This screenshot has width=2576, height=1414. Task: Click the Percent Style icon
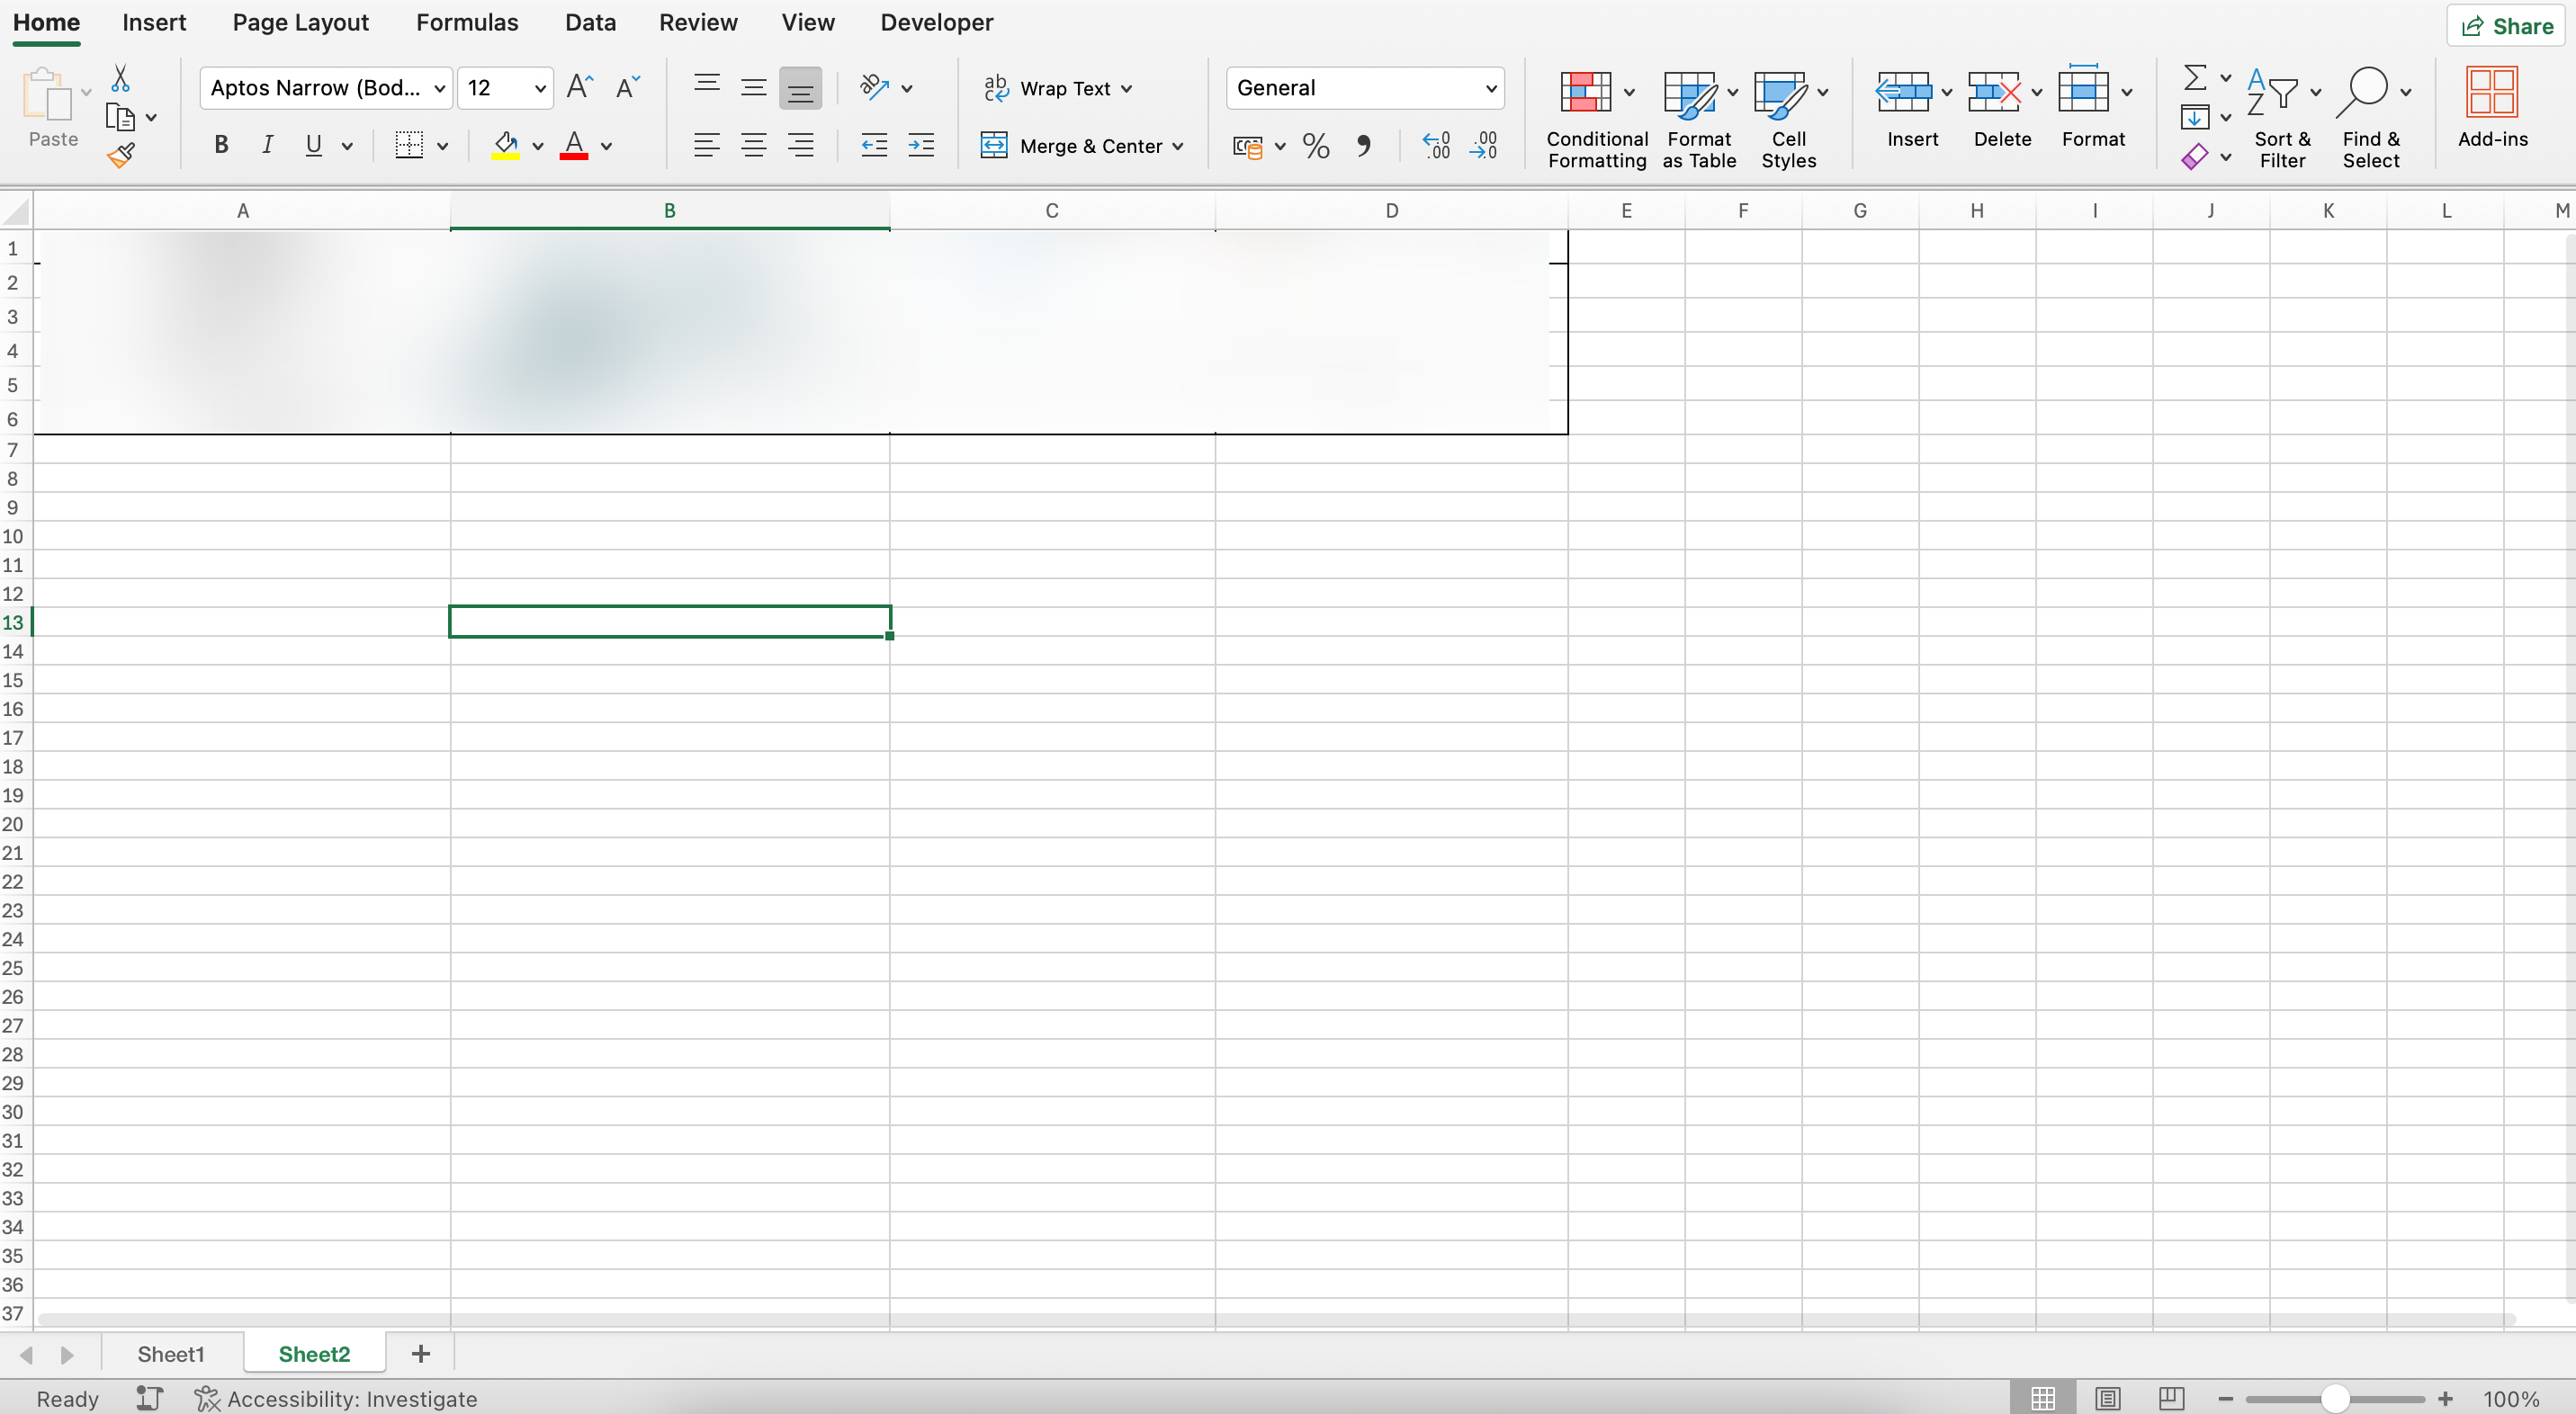point(1316,146)
